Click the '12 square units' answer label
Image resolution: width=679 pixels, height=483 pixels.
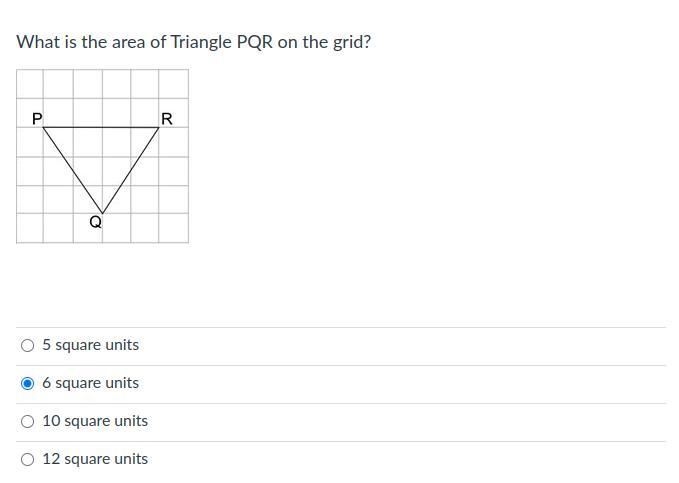95,459
